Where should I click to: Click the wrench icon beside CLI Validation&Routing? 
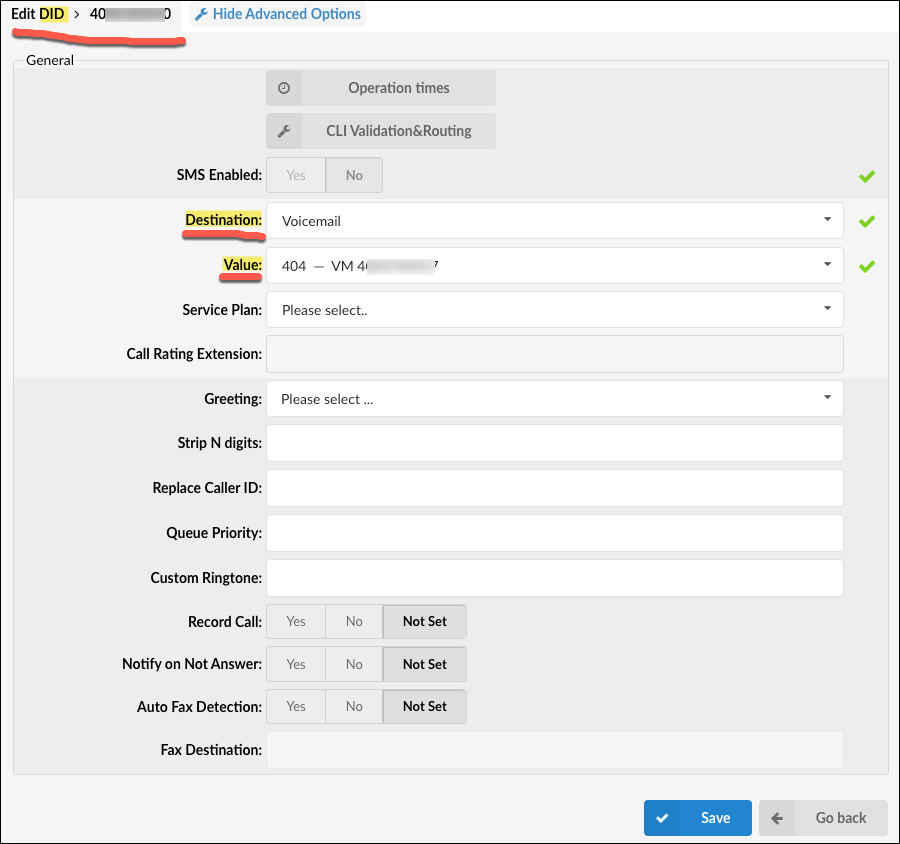[284, 131]
